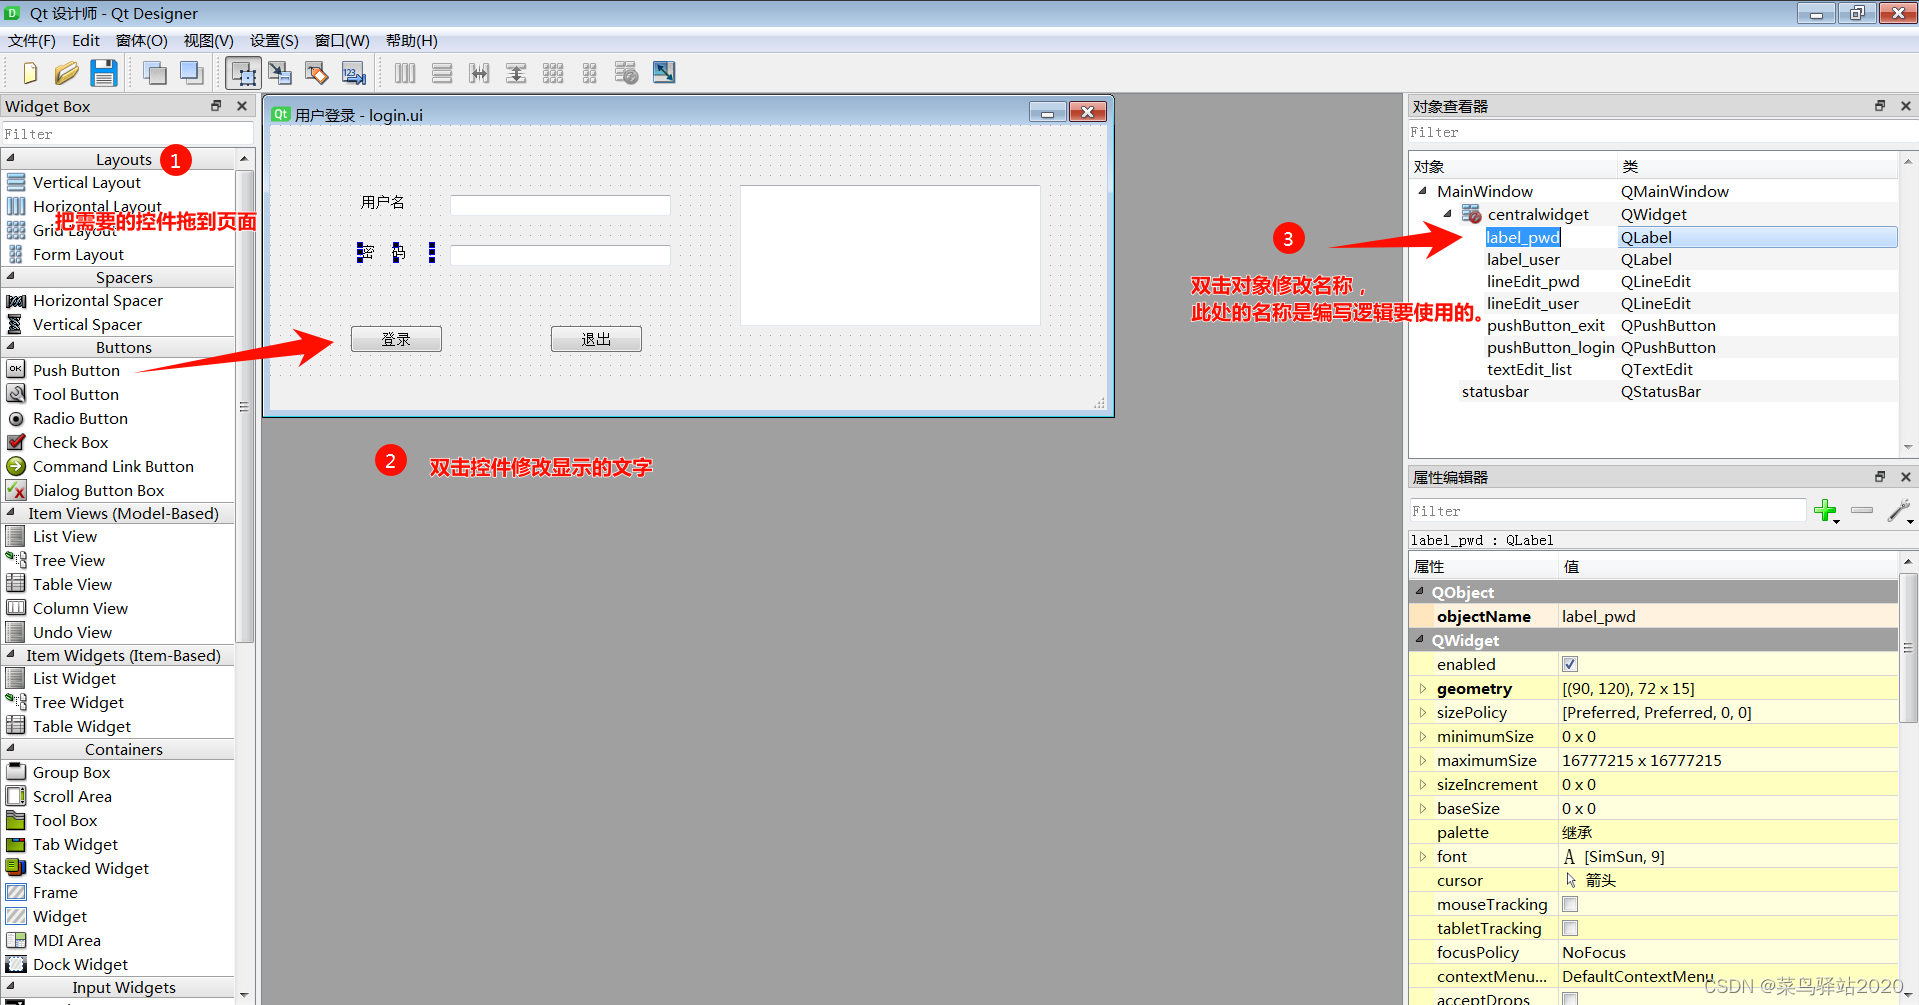The width and height of the screenshot is (1919, 1005).
Task: Collapse the Buttons category header
Action: pyautogui.click(x=11, y=346)
